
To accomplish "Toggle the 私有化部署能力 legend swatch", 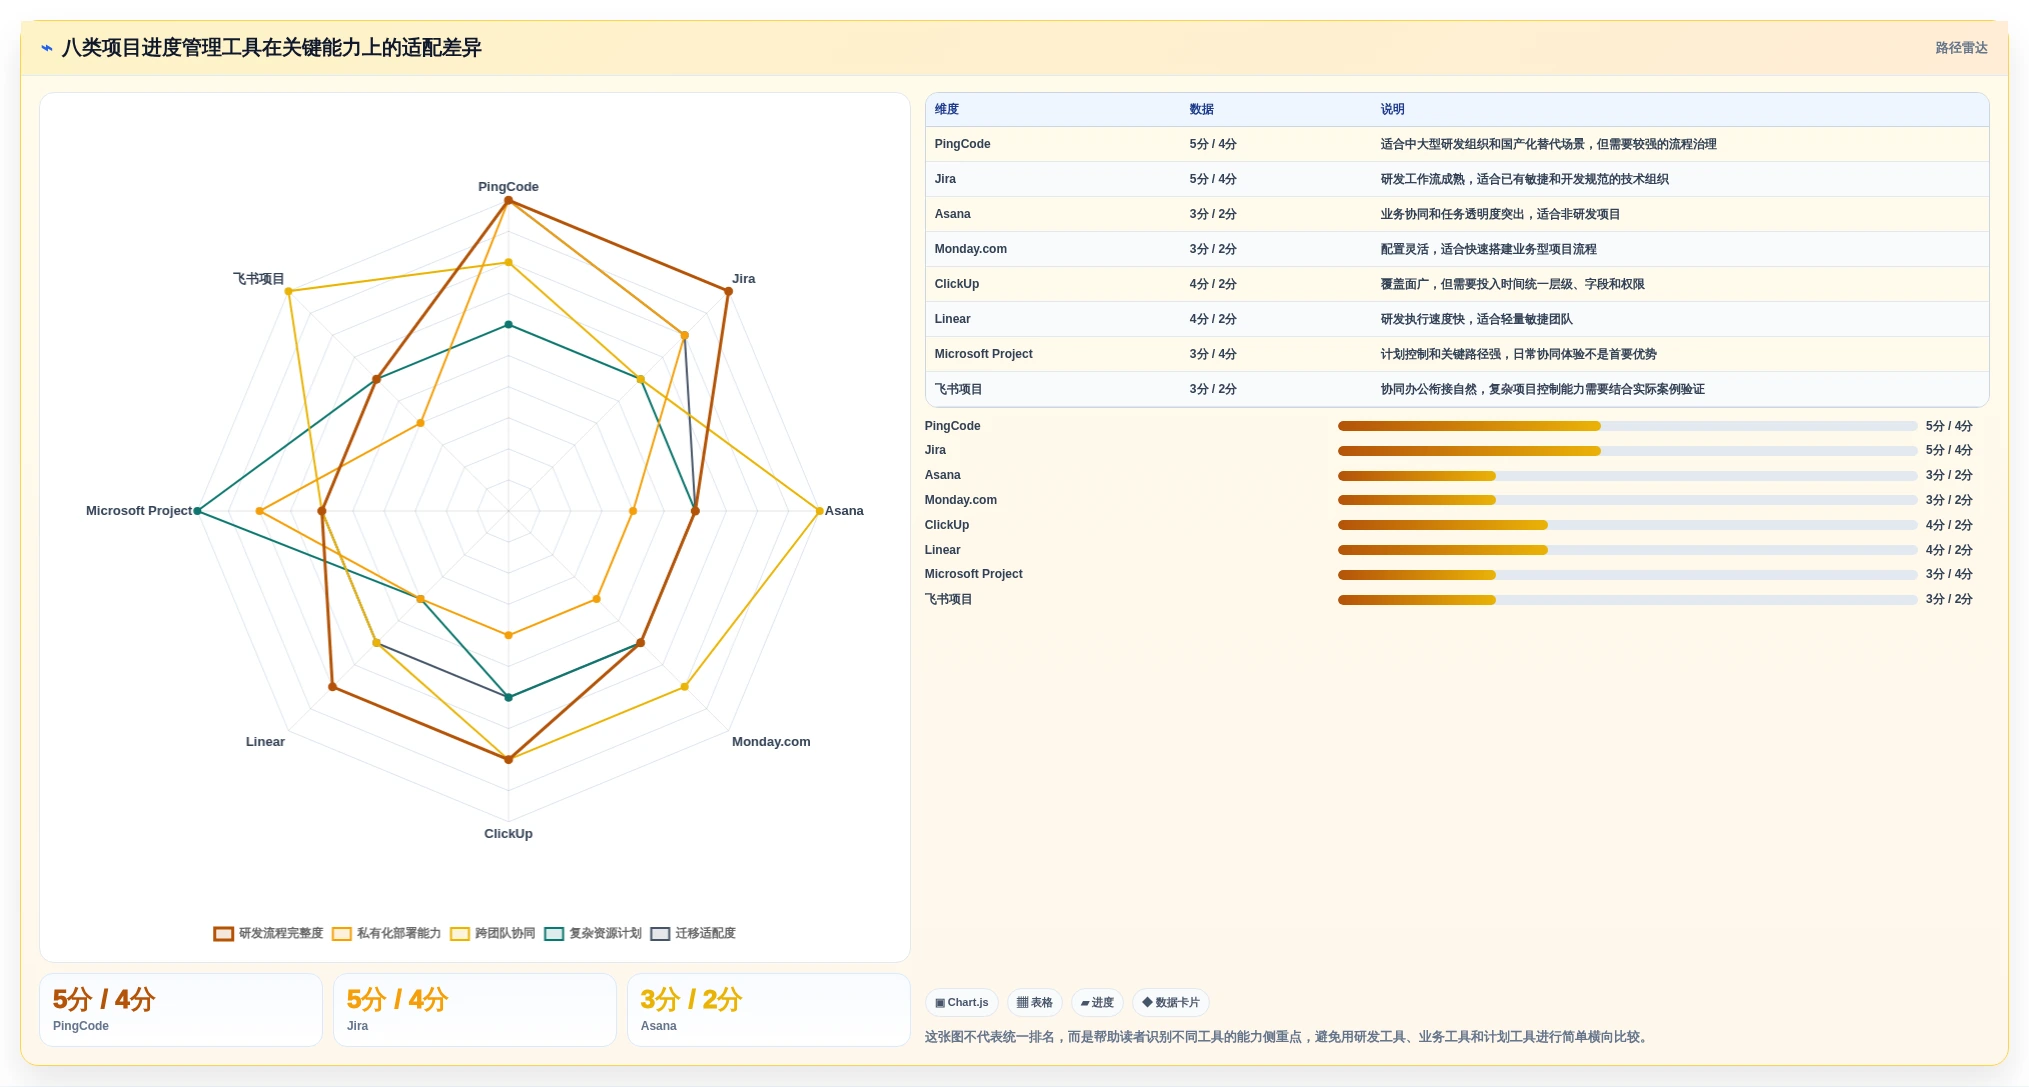I will tap(342, 934).
